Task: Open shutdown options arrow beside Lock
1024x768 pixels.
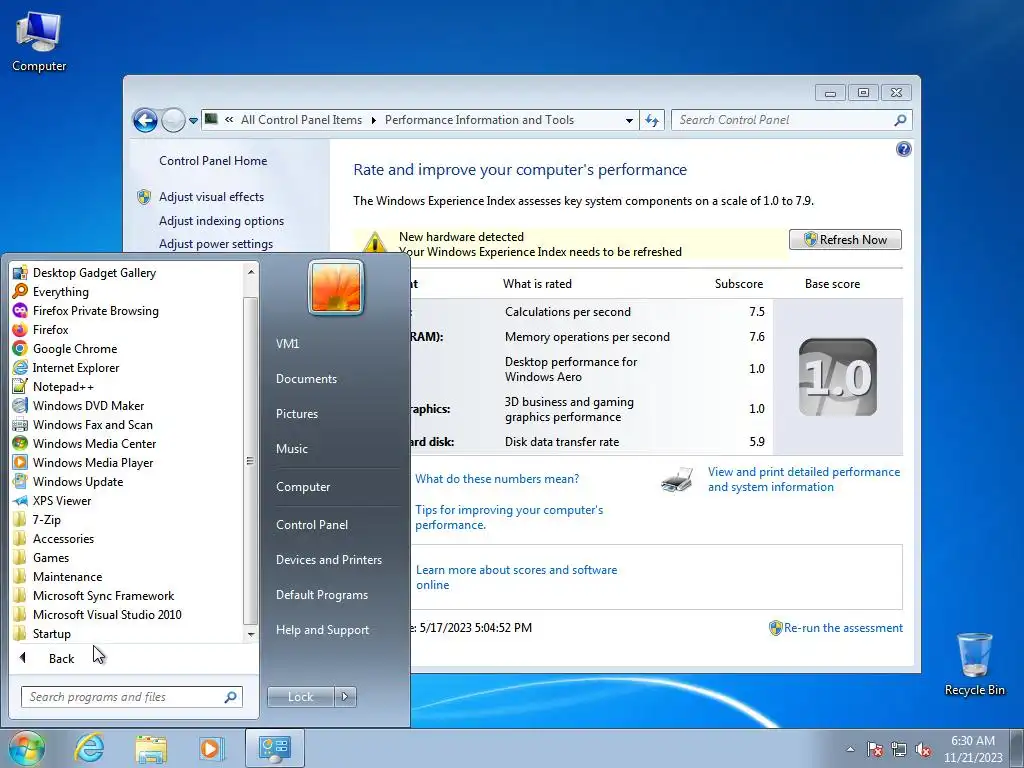Action: (x=345, y=697)
